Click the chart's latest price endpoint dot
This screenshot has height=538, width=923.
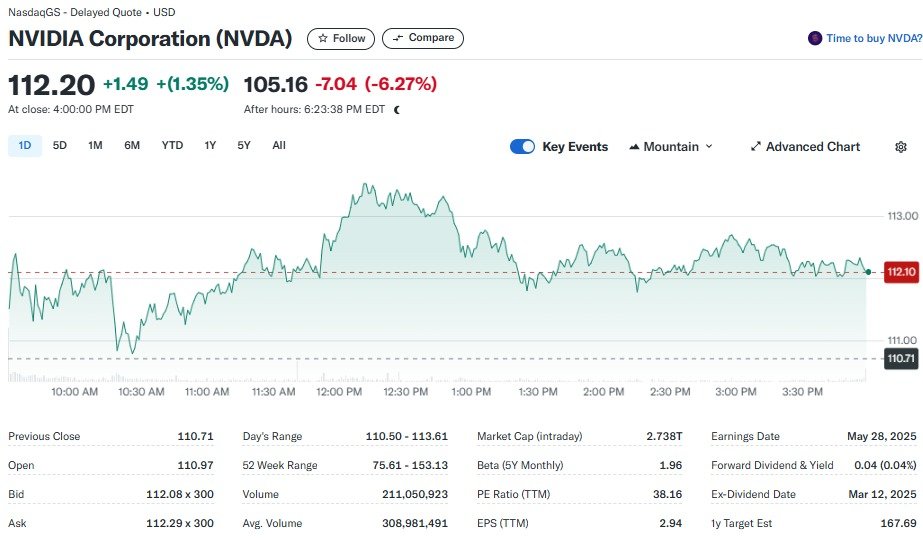point(867,272)
